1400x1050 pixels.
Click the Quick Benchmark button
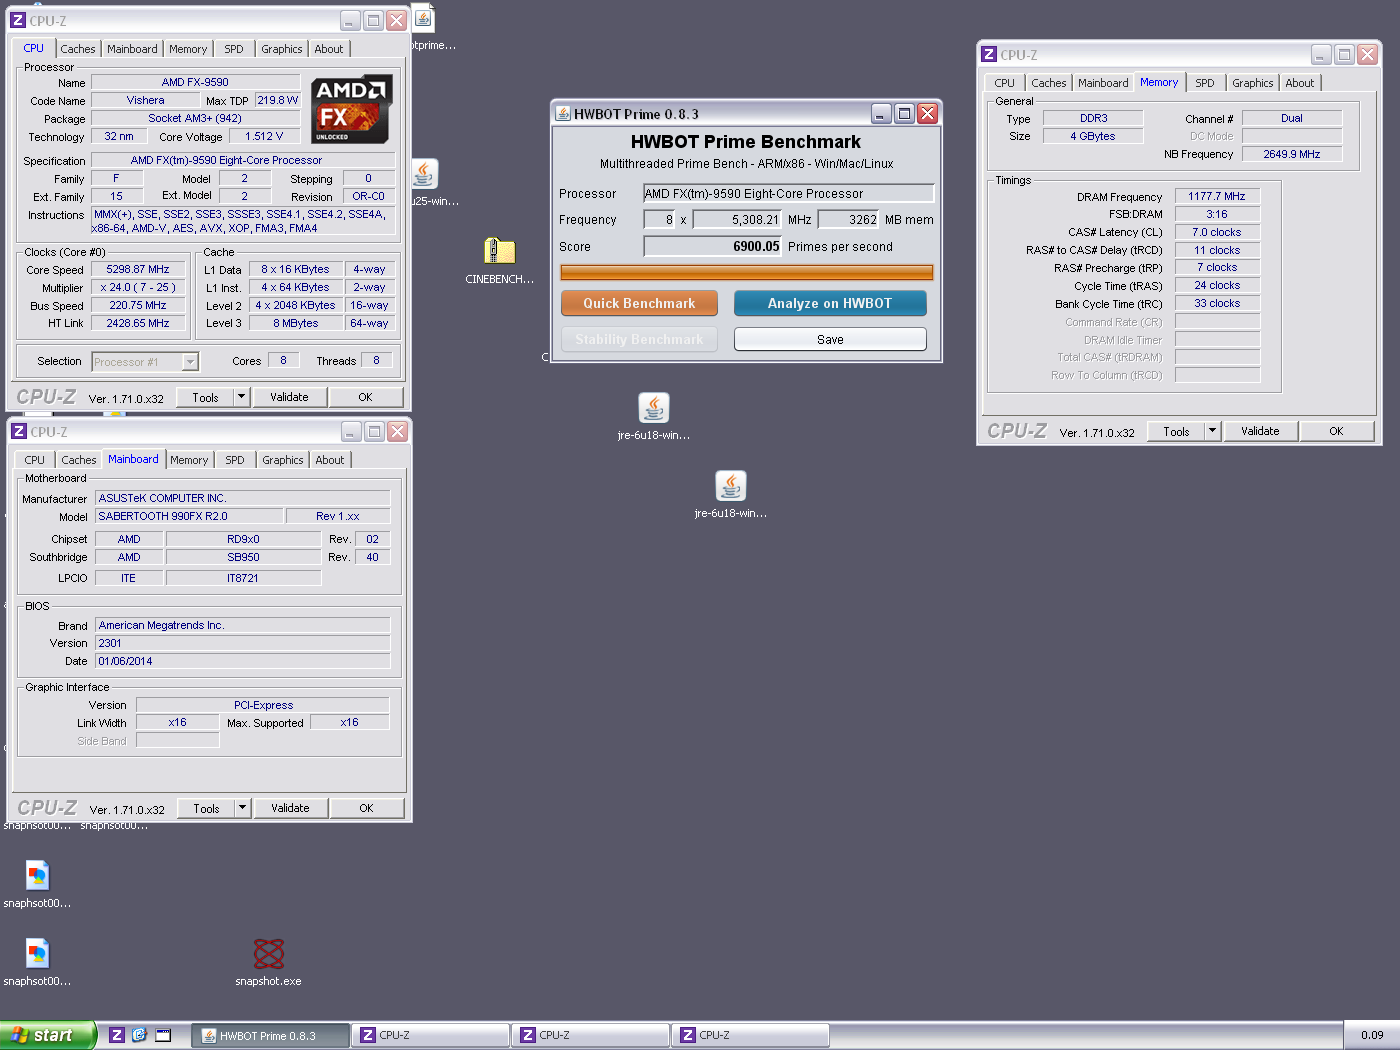[639, 303]
